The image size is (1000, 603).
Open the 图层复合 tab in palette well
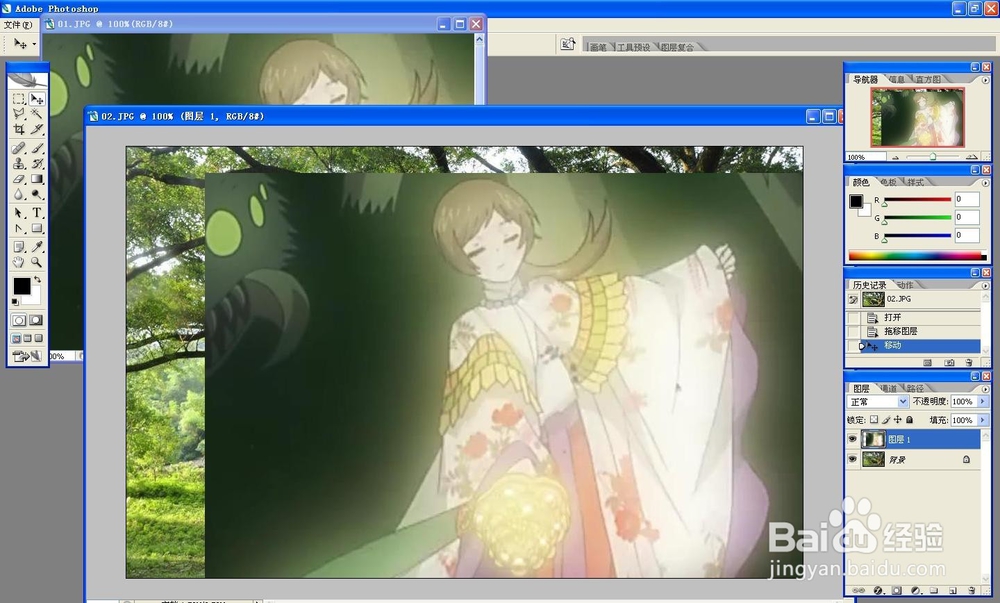tap(677, 47)
